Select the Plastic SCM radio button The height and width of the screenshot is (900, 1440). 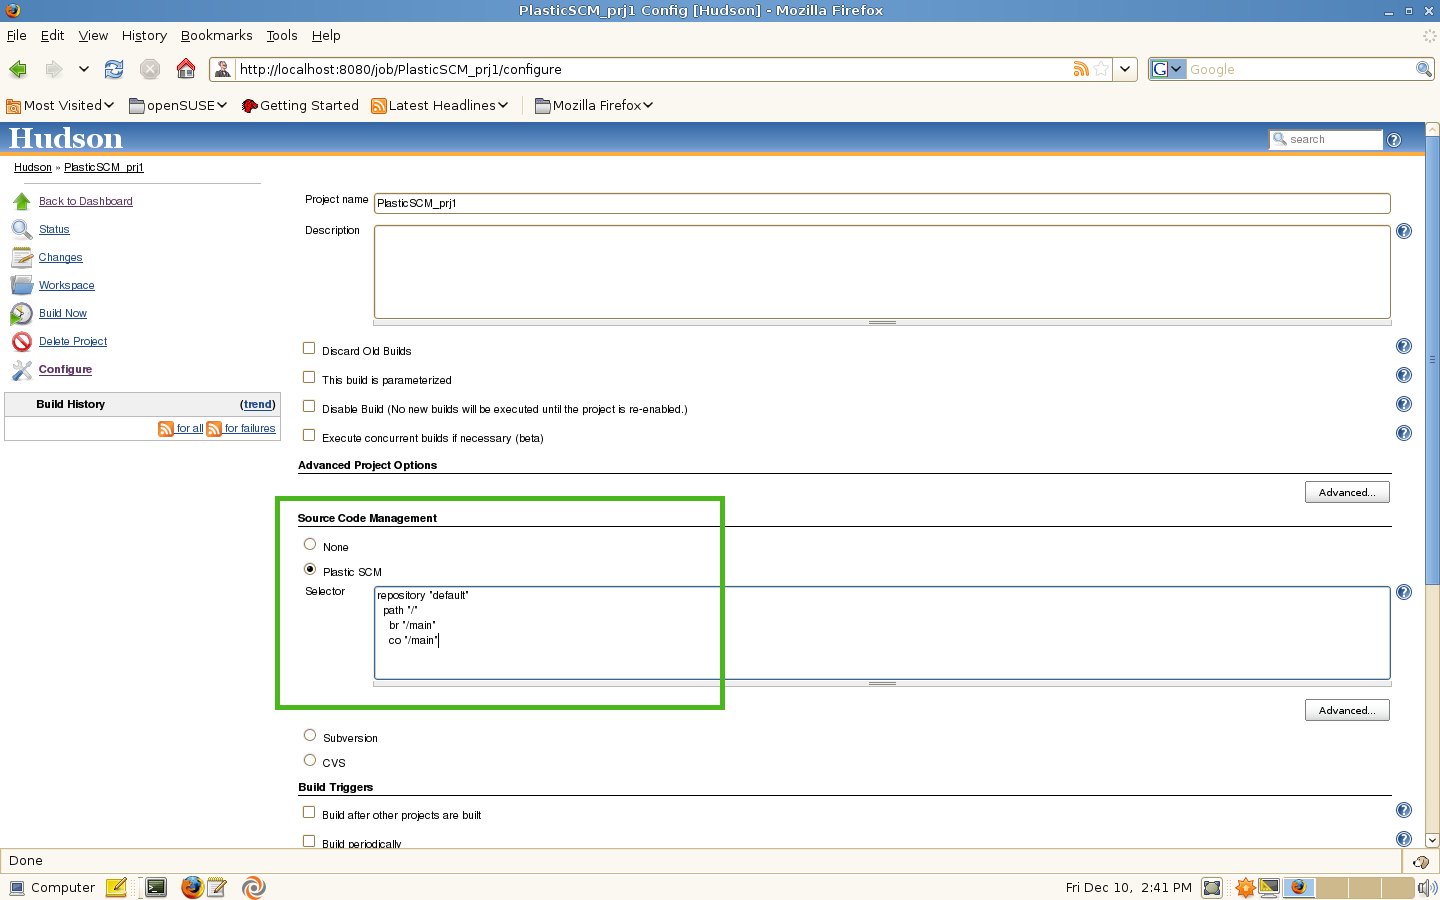tap(310, 569)
